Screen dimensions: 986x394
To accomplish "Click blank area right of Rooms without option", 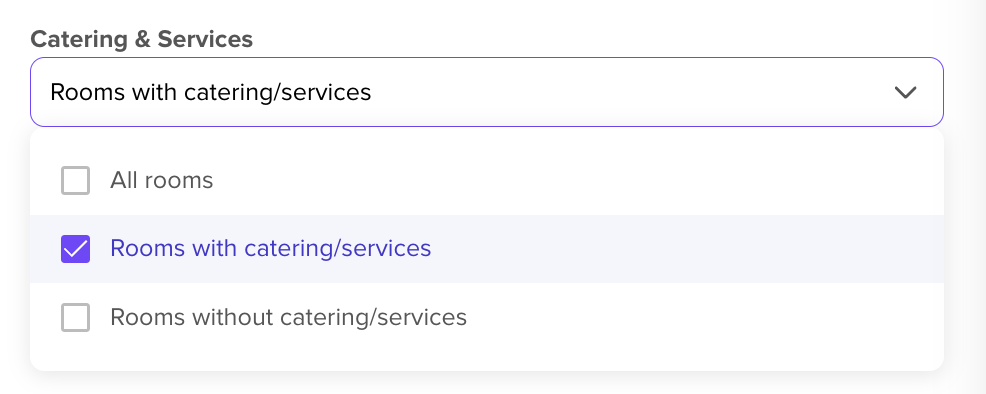I will point(704,317).
